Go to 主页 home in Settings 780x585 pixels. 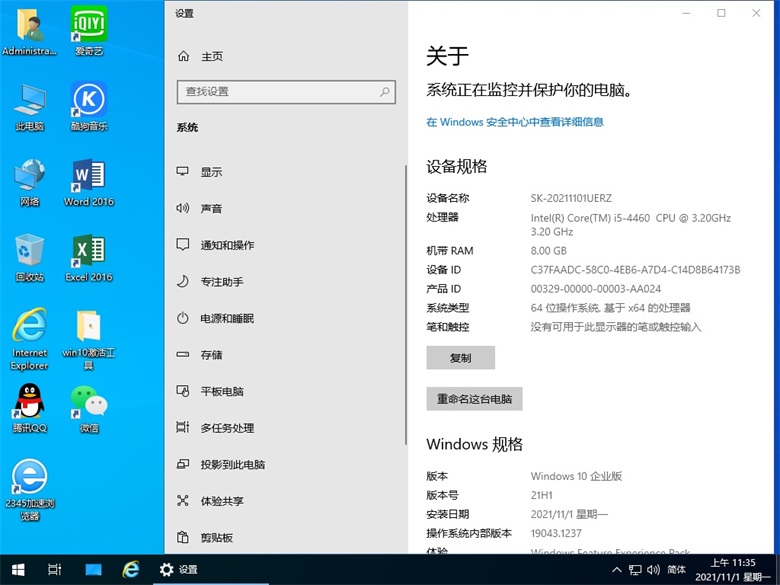pyautogui.click(x=211, y=56)
